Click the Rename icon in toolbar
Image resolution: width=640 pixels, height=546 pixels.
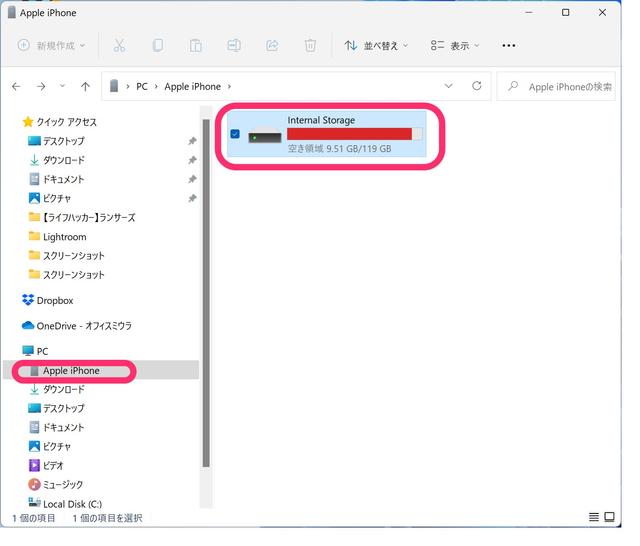tap(234, 45)
